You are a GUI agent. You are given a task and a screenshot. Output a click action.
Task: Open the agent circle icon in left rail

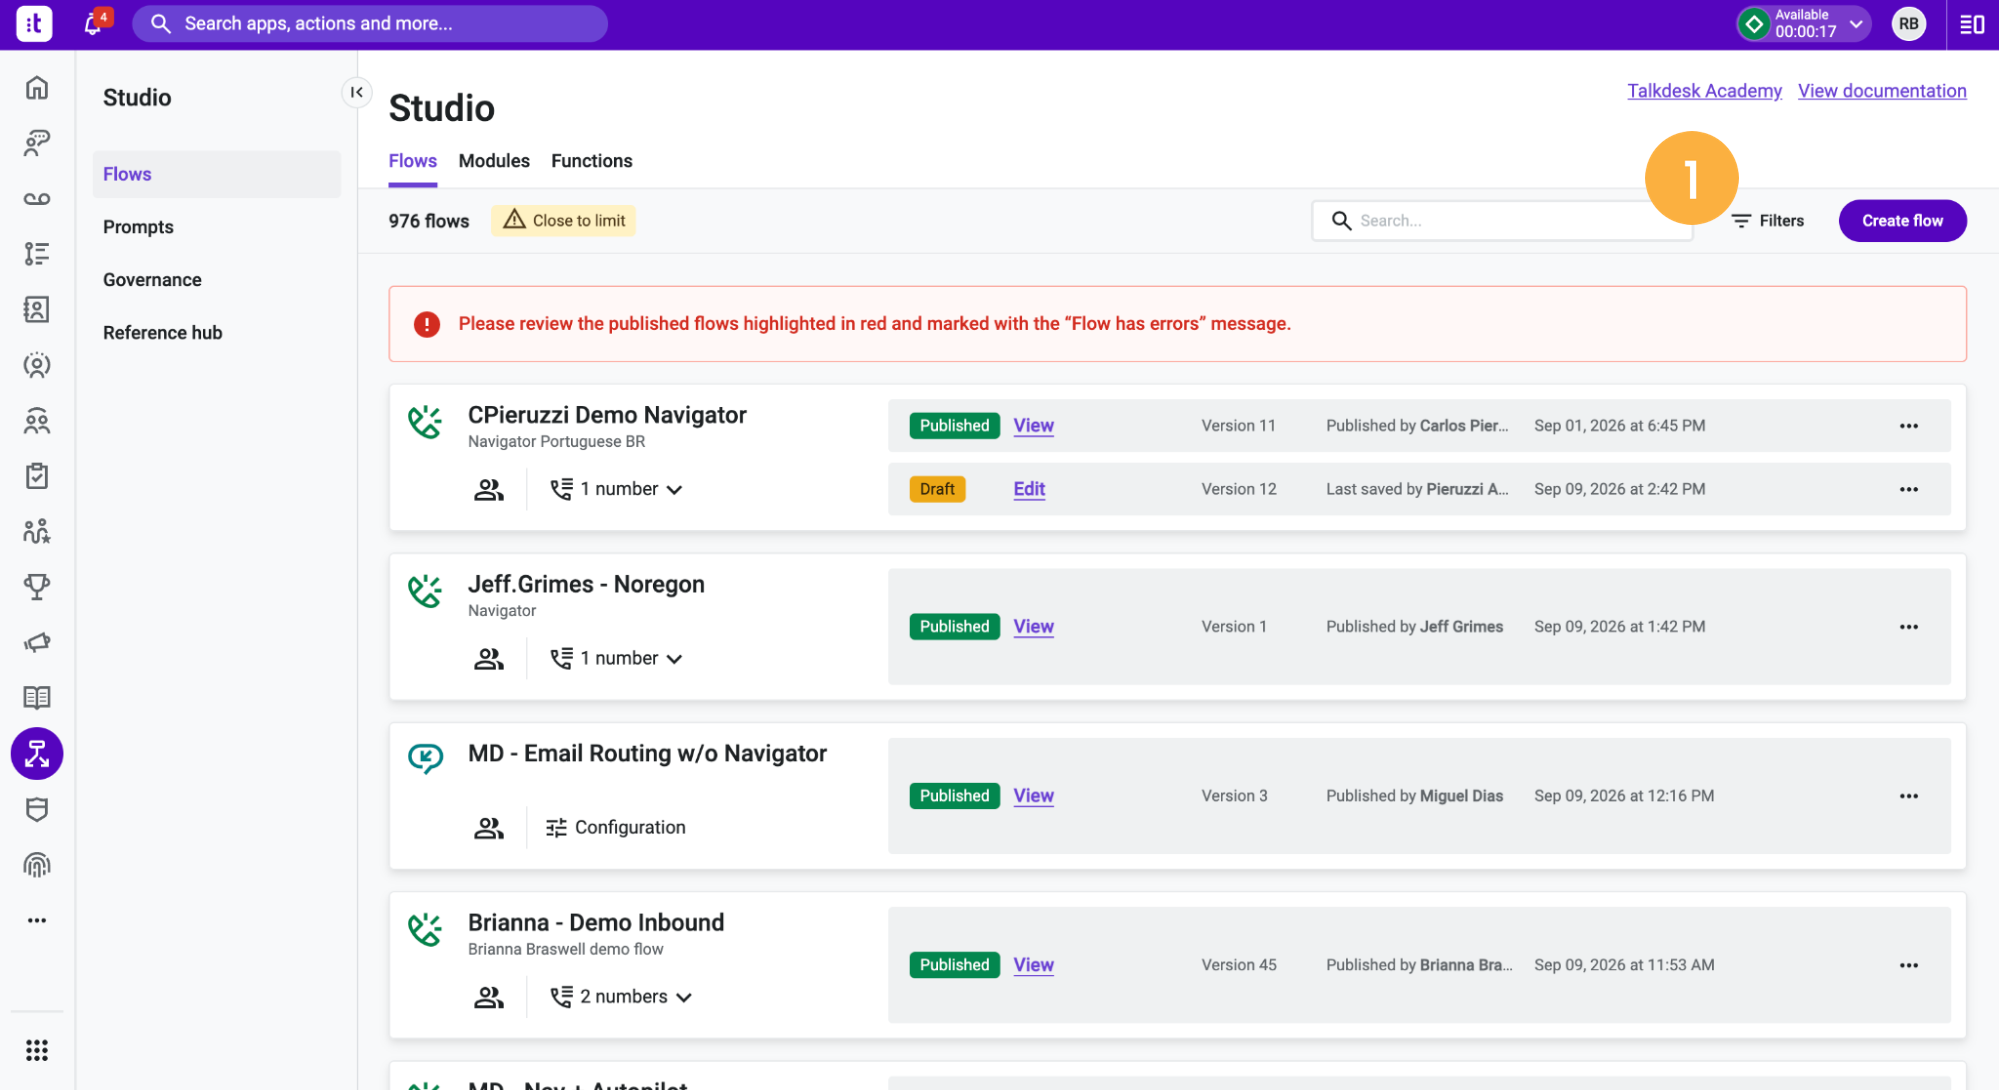[37, 365]
